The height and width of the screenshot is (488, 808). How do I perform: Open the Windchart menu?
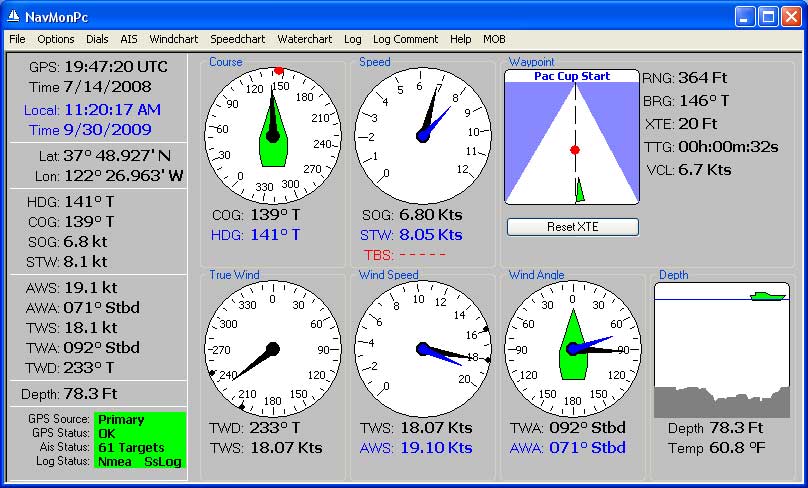tap(174, 39)
